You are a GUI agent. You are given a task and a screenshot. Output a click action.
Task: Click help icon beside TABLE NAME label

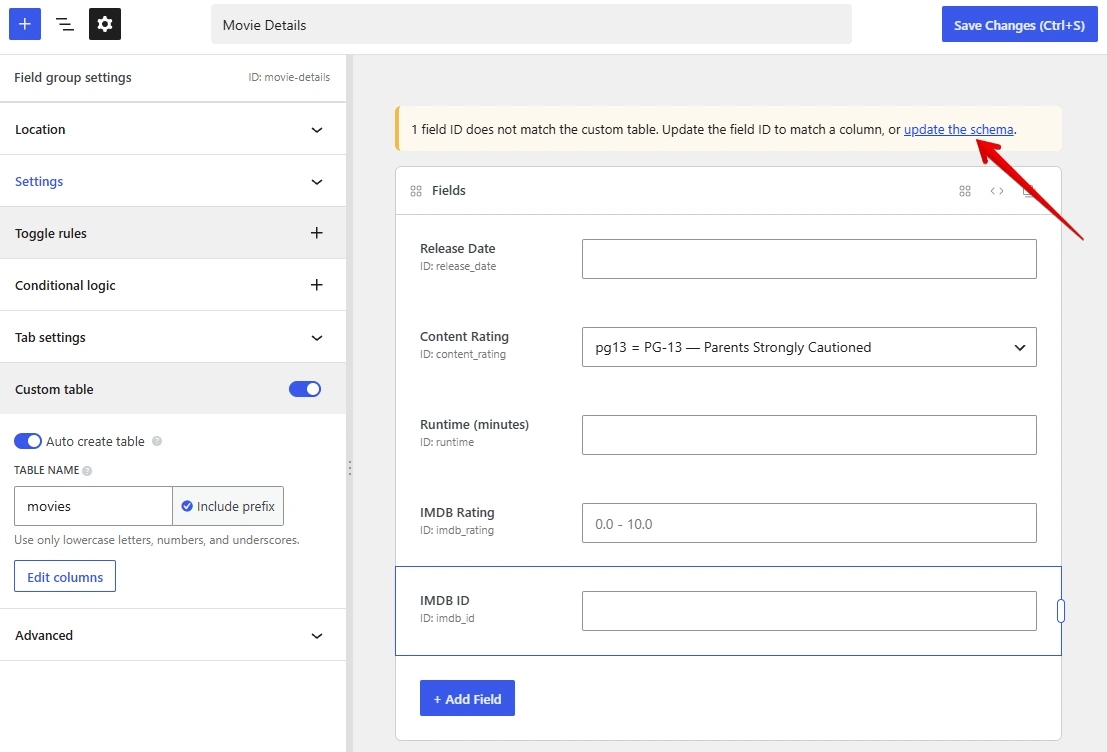(87, 470)
